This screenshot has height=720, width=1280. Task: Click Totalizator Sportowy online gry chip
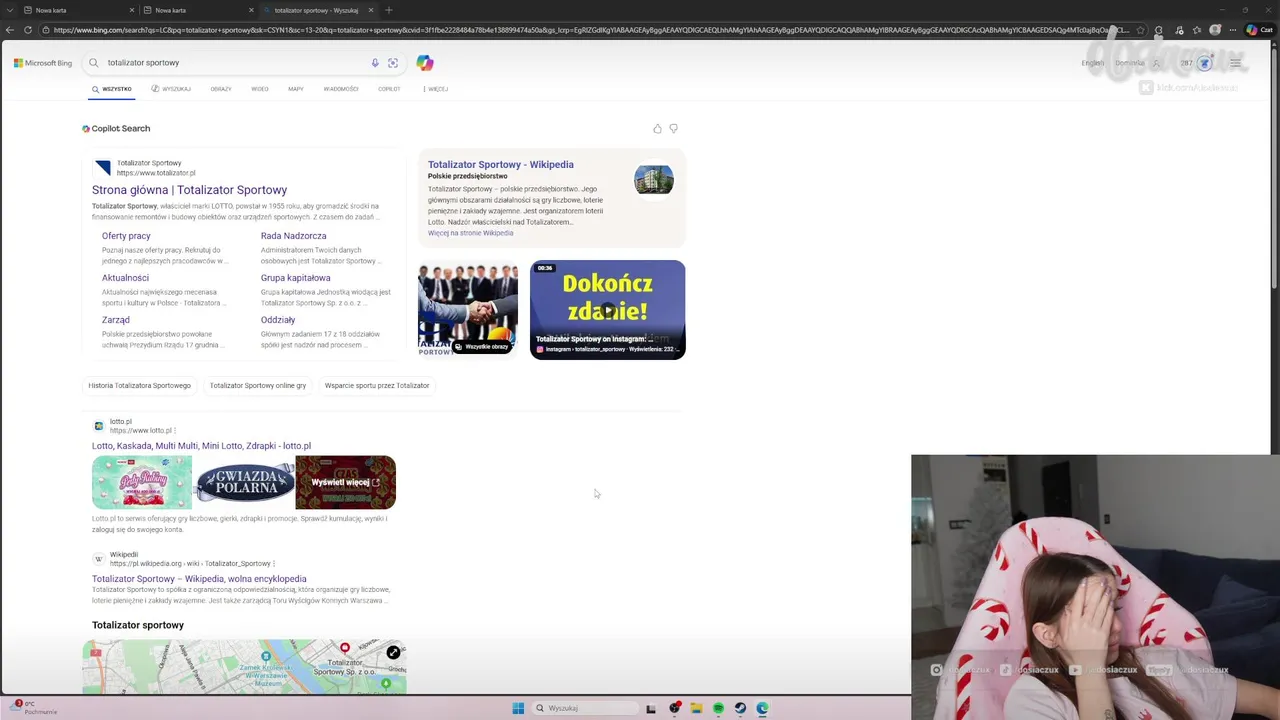pos(258,385)
